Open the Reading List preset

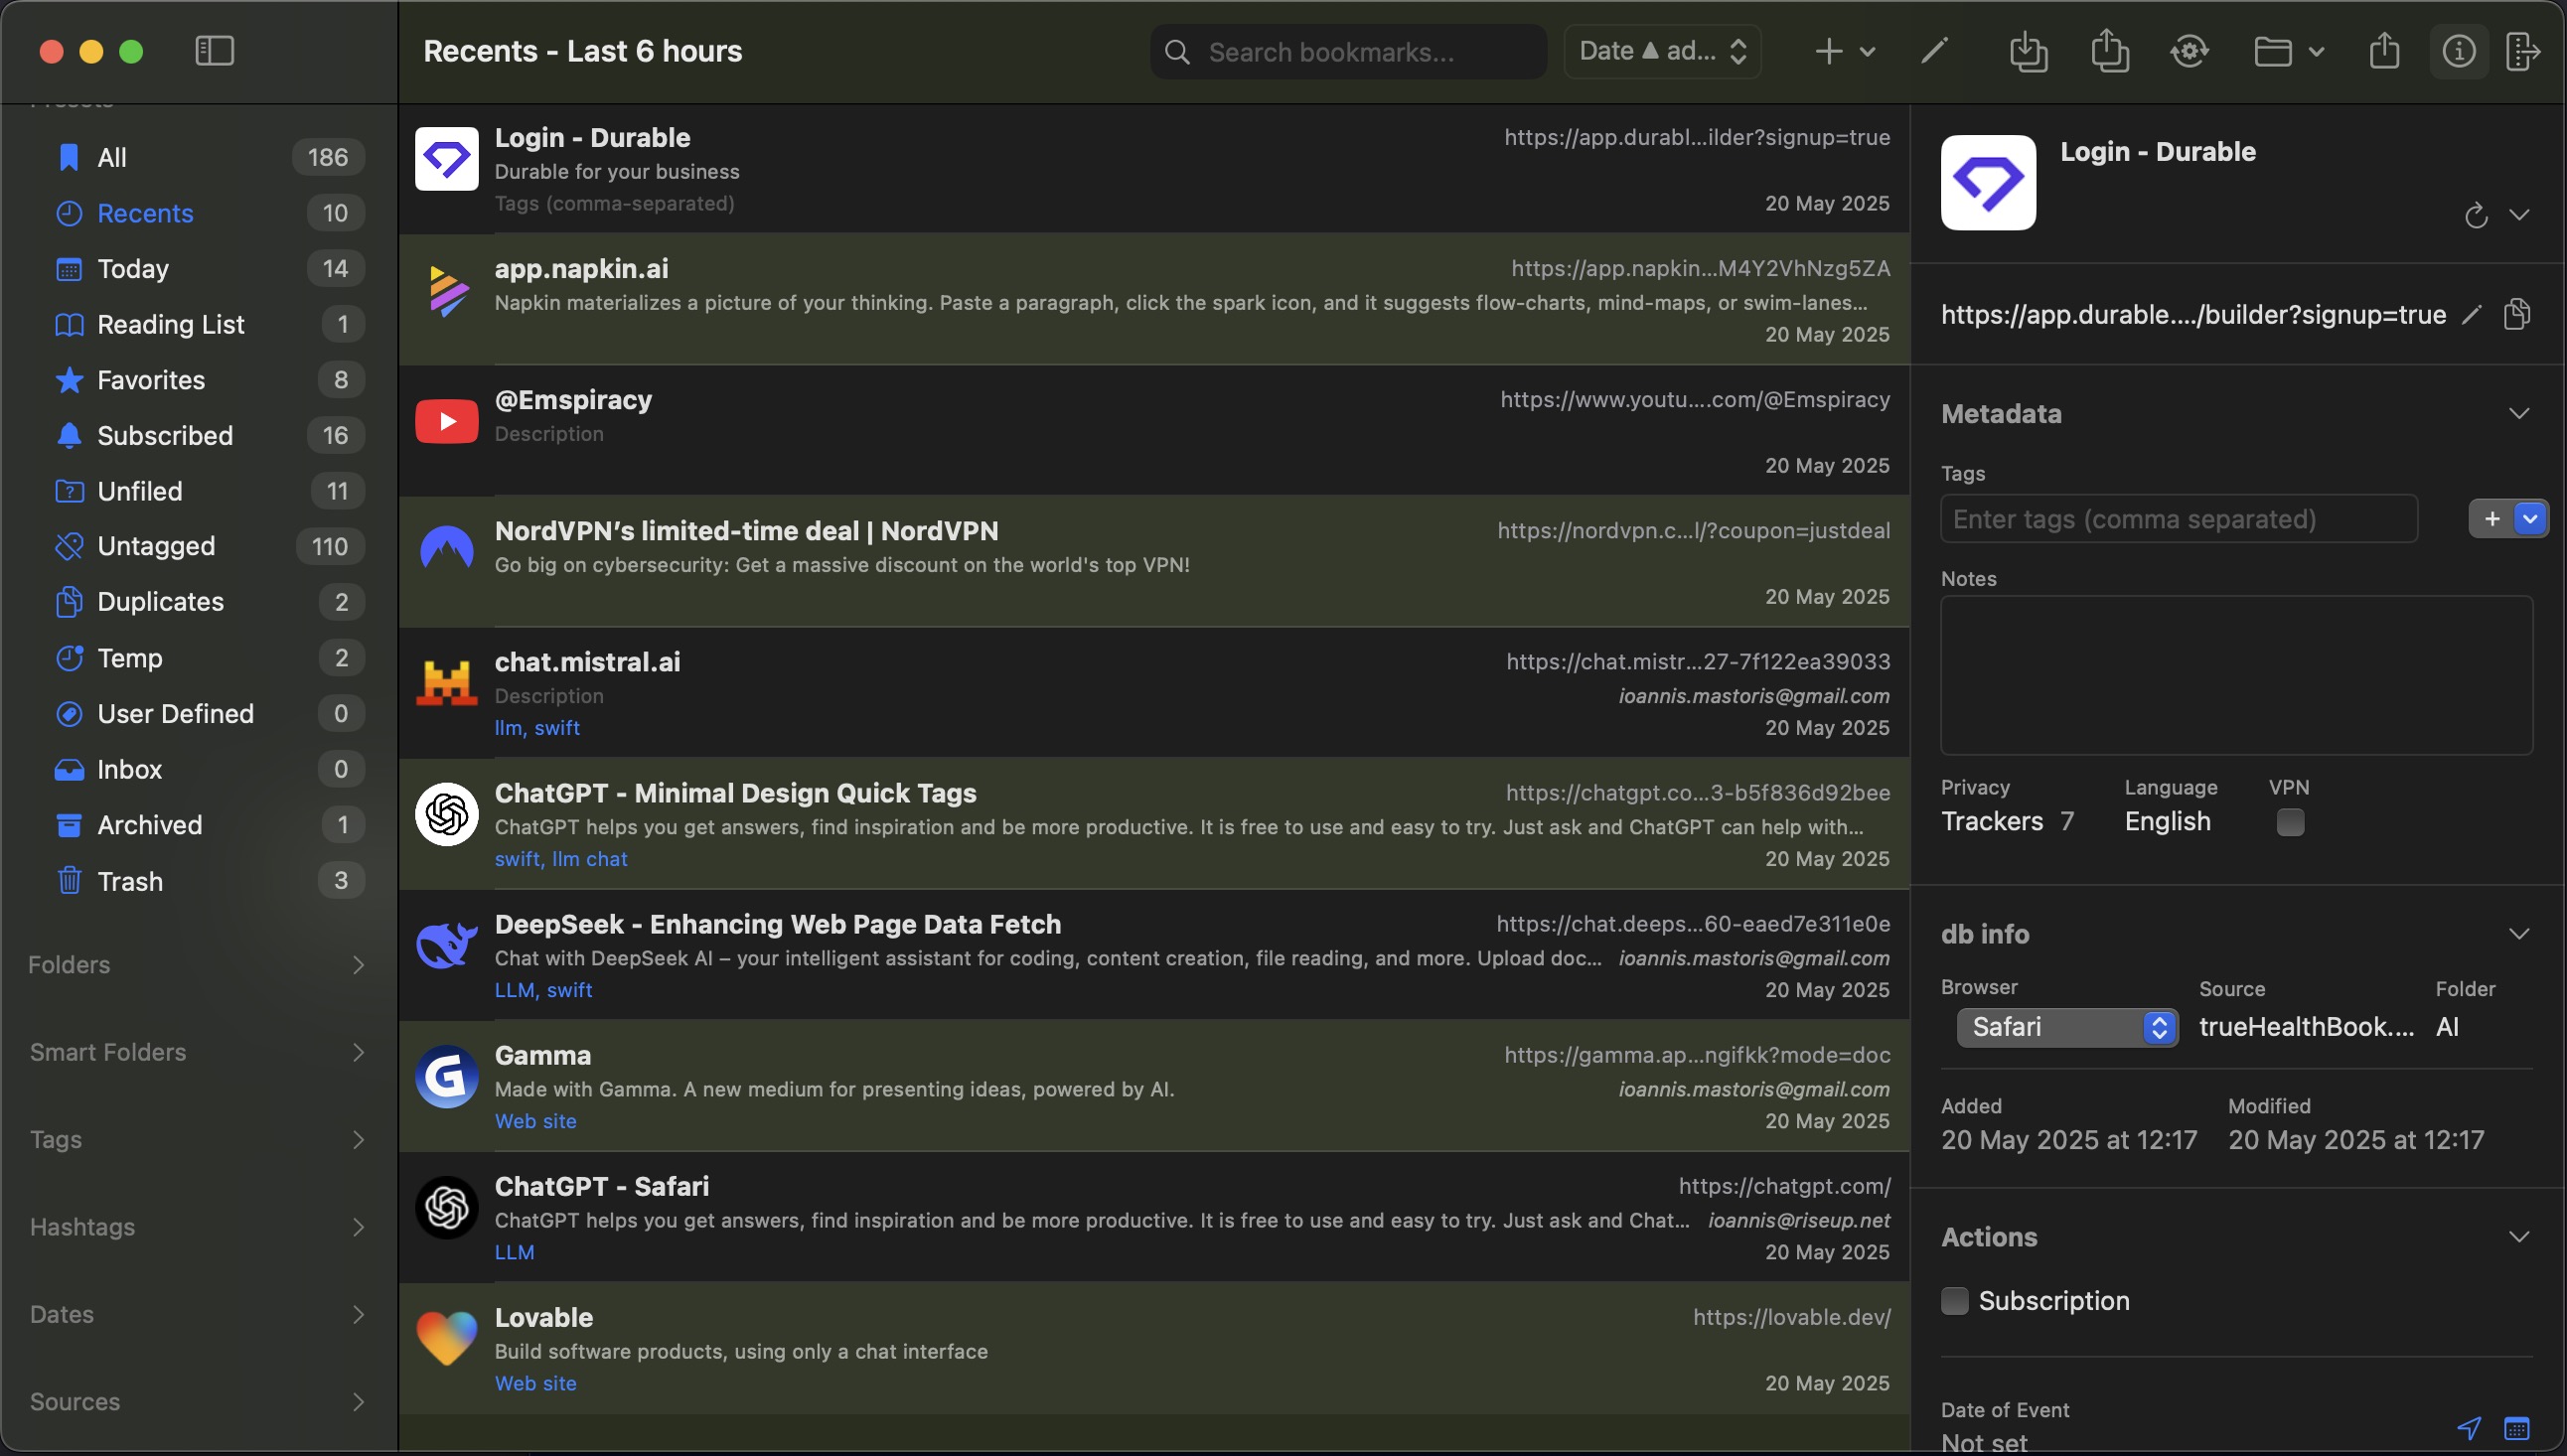pyautogui.click(x=170, y=324)
